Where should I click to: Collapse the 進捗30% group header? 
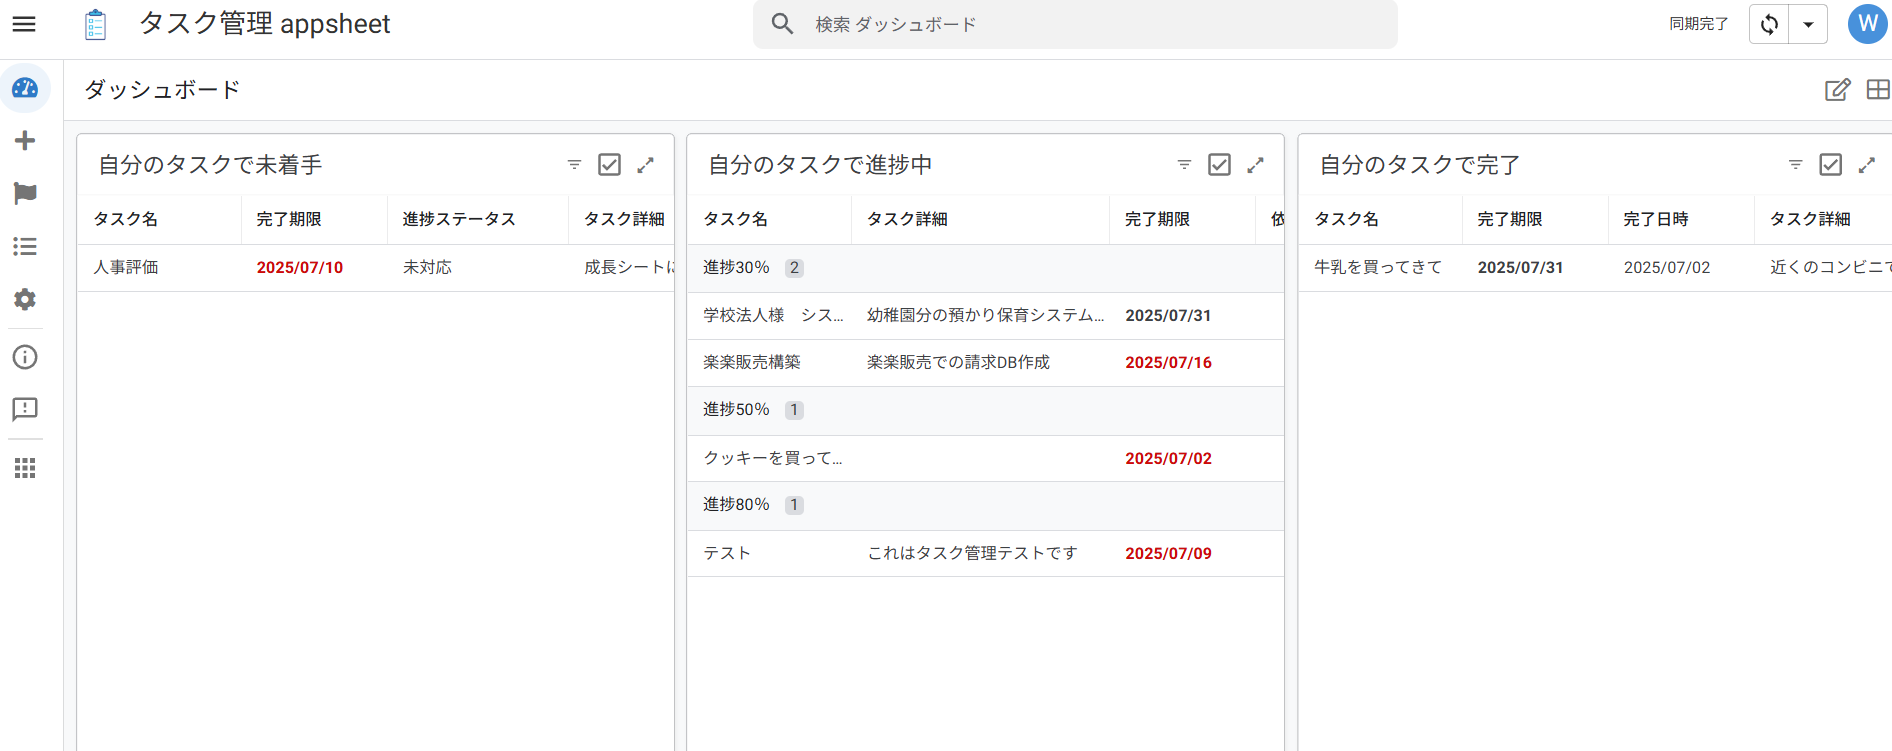click(736, 268)
